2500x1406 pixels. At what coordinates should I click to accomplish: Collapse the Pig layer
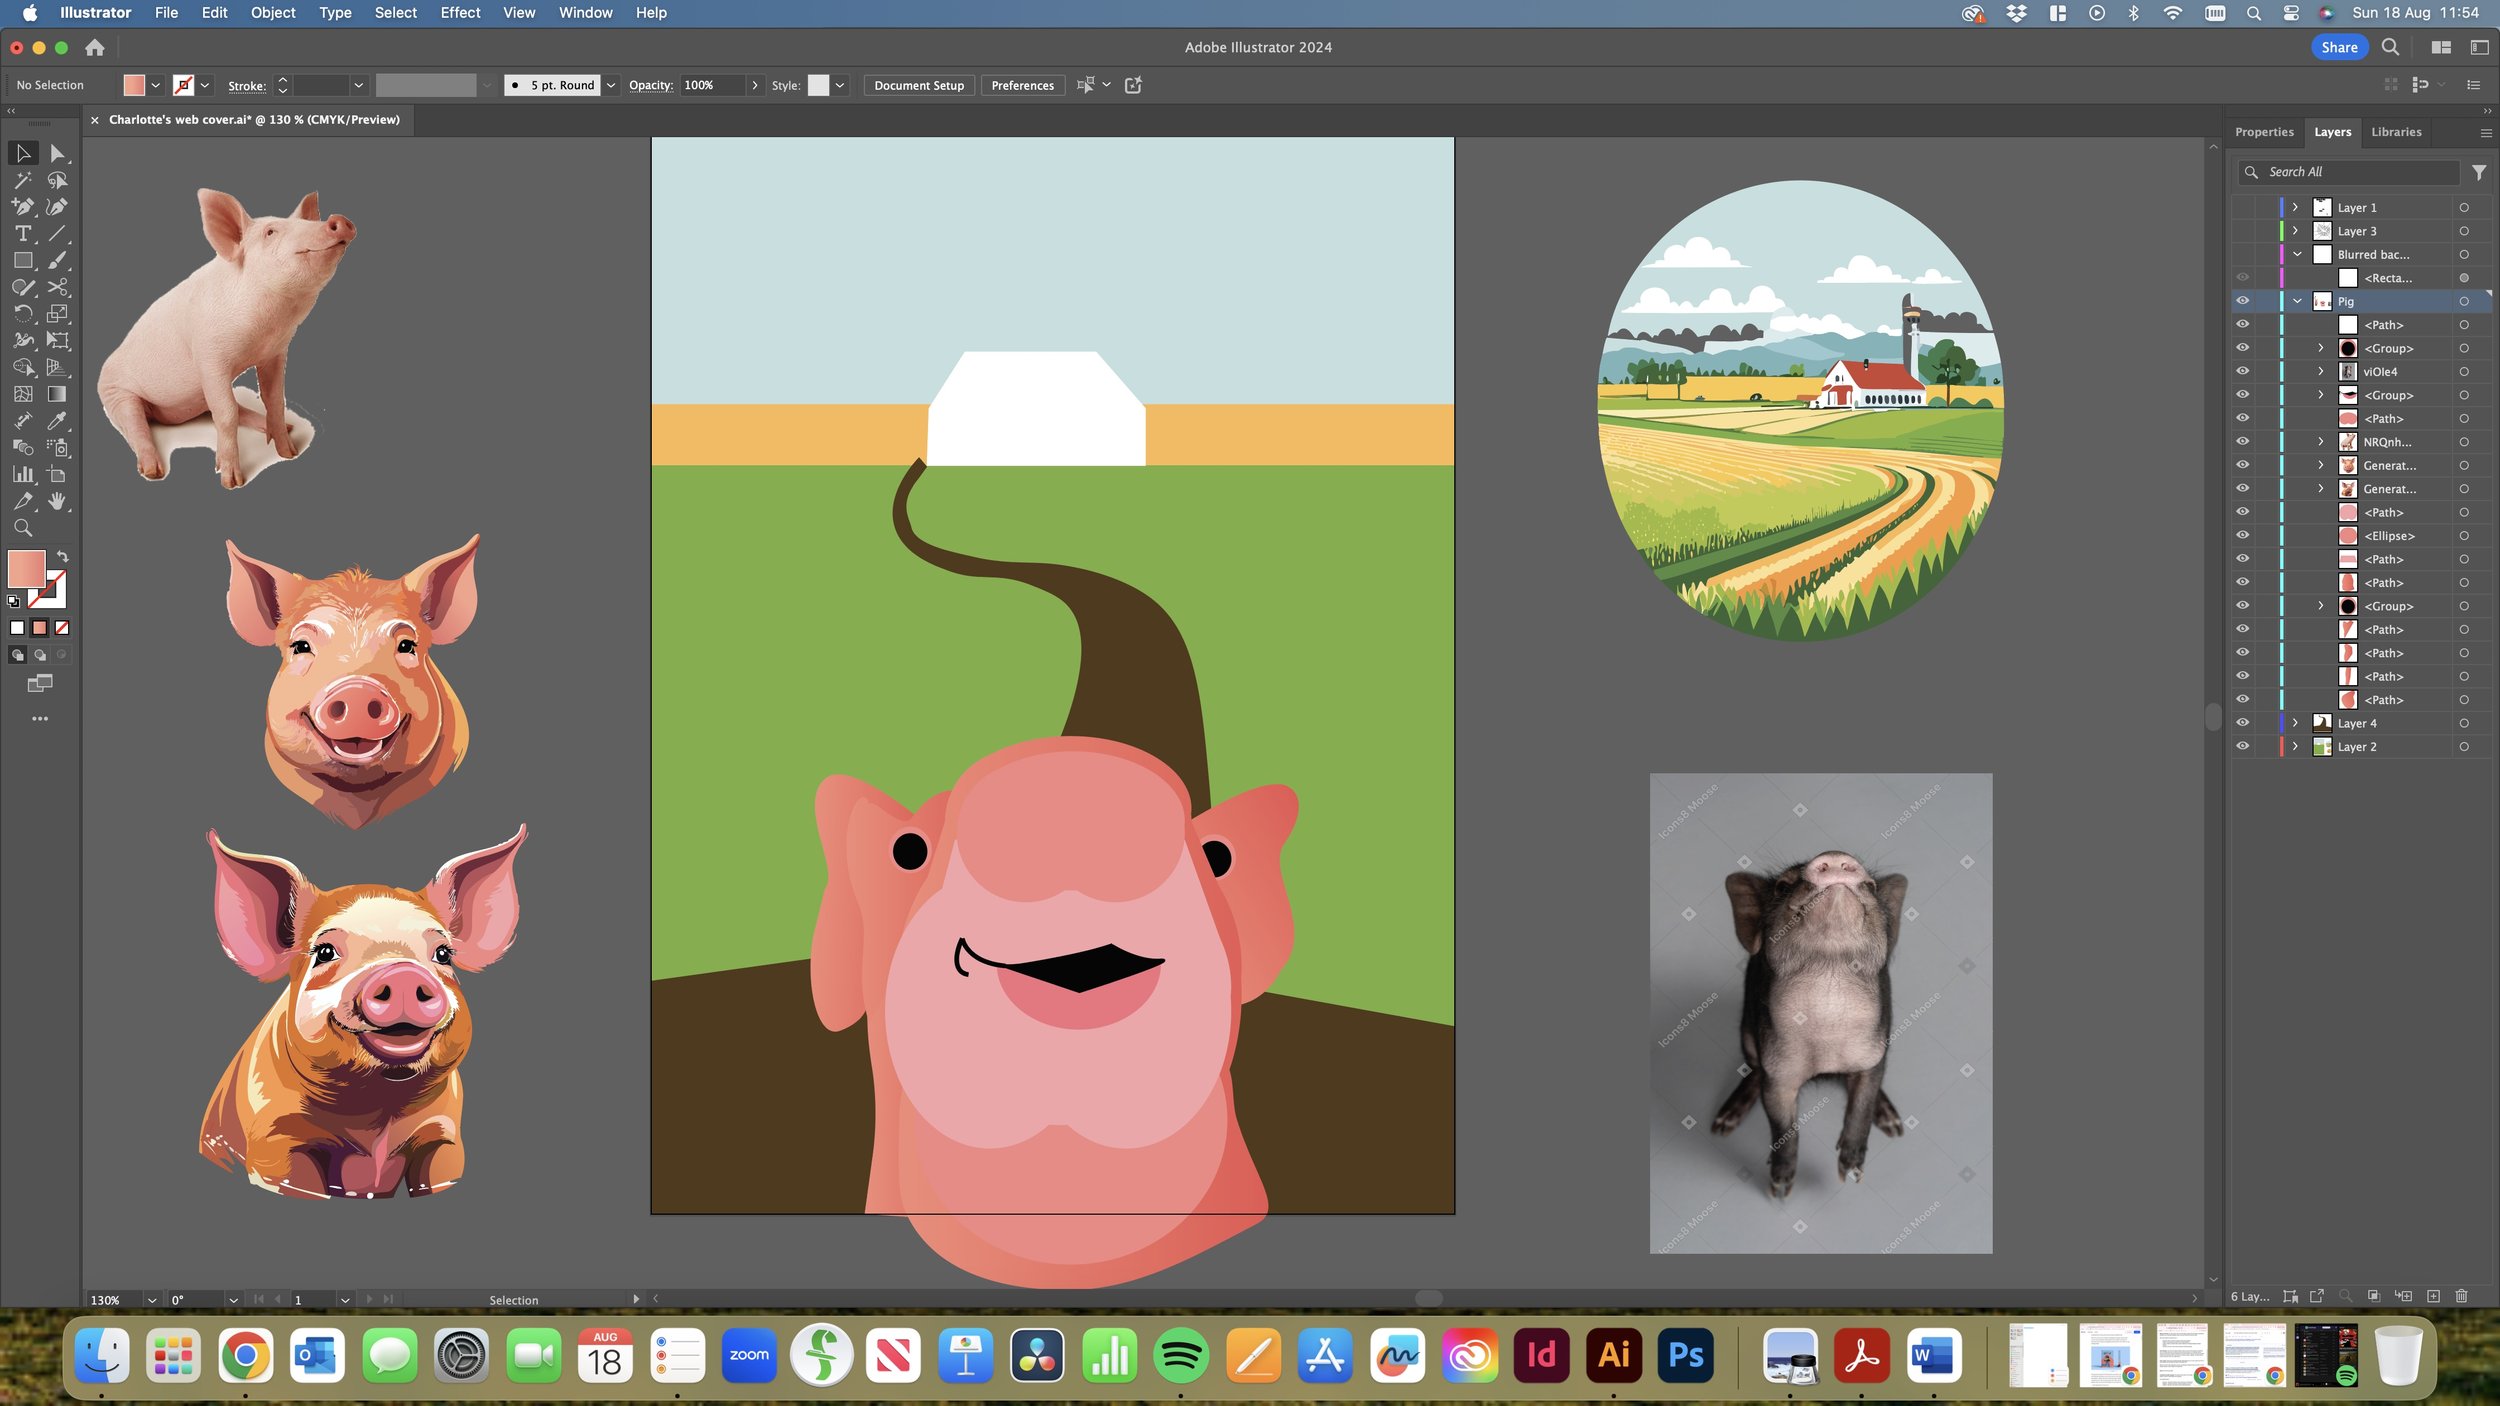(2297, 301)
